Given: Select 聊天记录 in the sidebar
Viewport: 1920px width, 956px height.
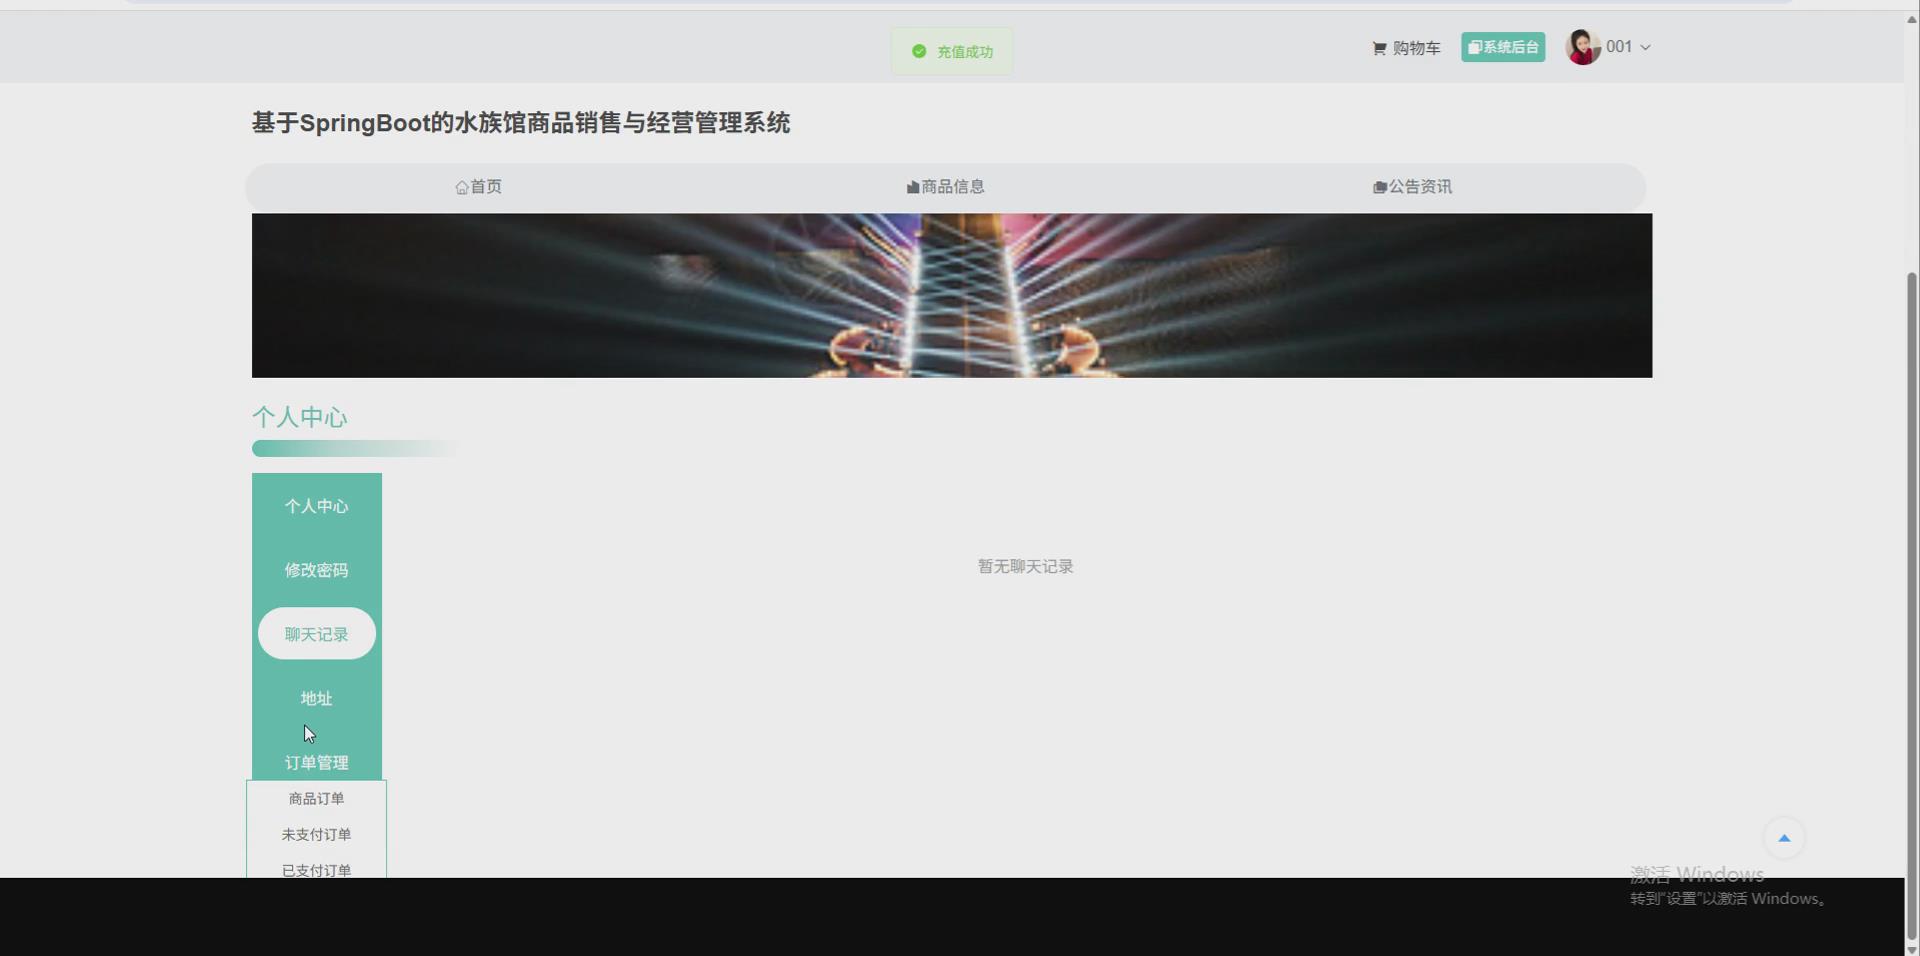Looking at the screenshot, I should [x=316, y=634].
